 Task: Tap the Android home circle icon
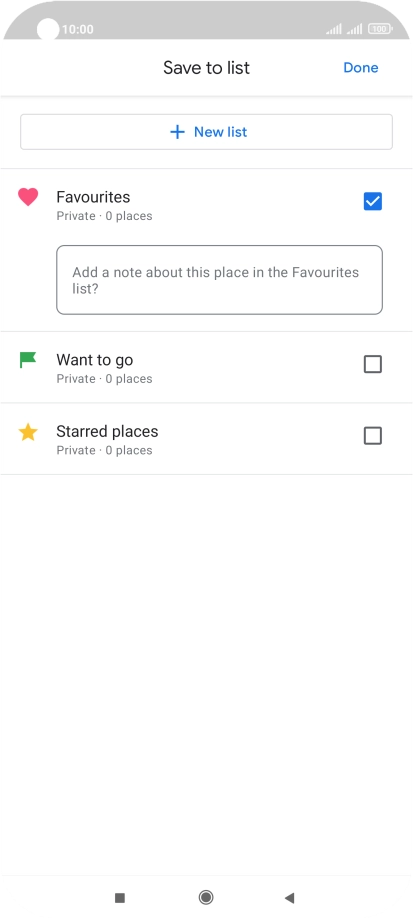[x=206, y=897]
